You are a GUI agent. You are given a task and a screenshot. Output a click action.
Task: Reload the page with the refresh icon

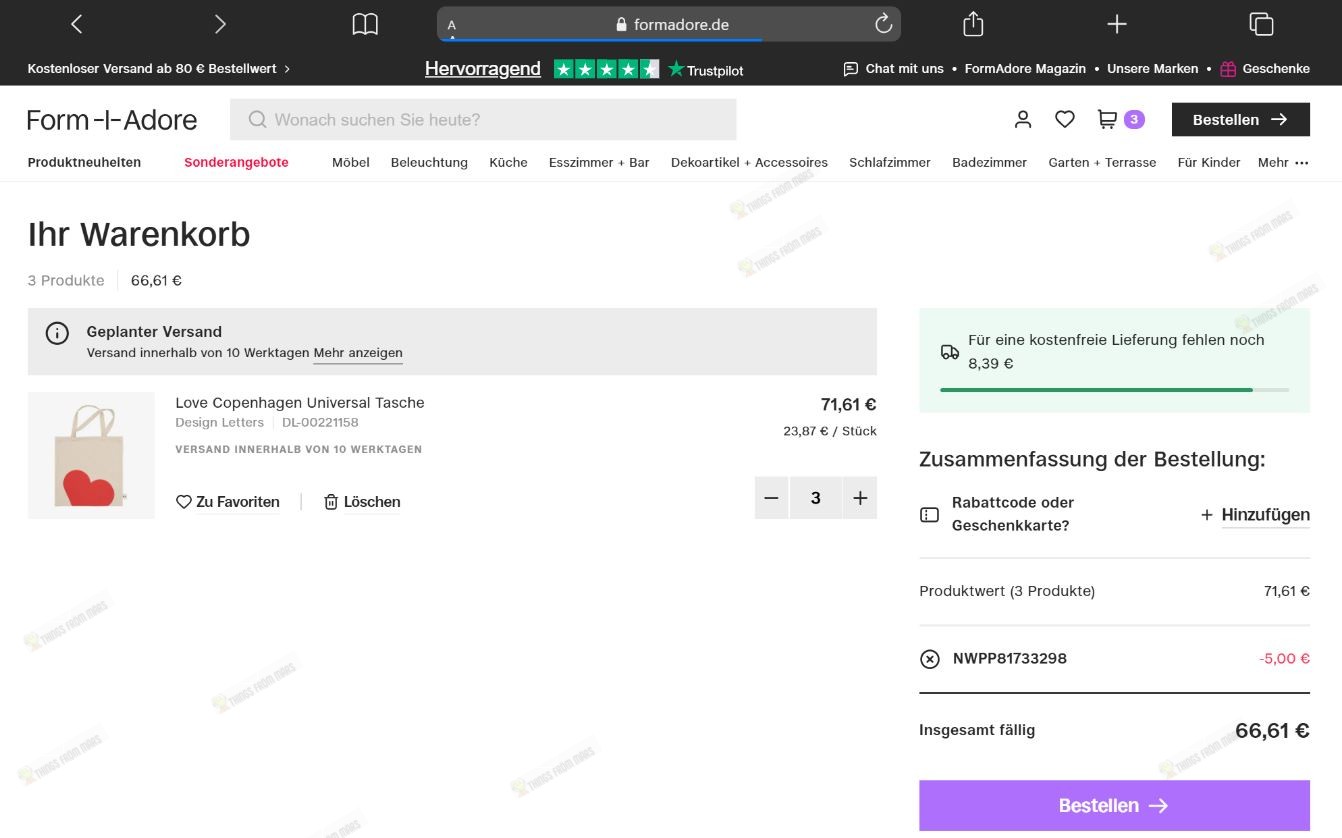[883, 24]
